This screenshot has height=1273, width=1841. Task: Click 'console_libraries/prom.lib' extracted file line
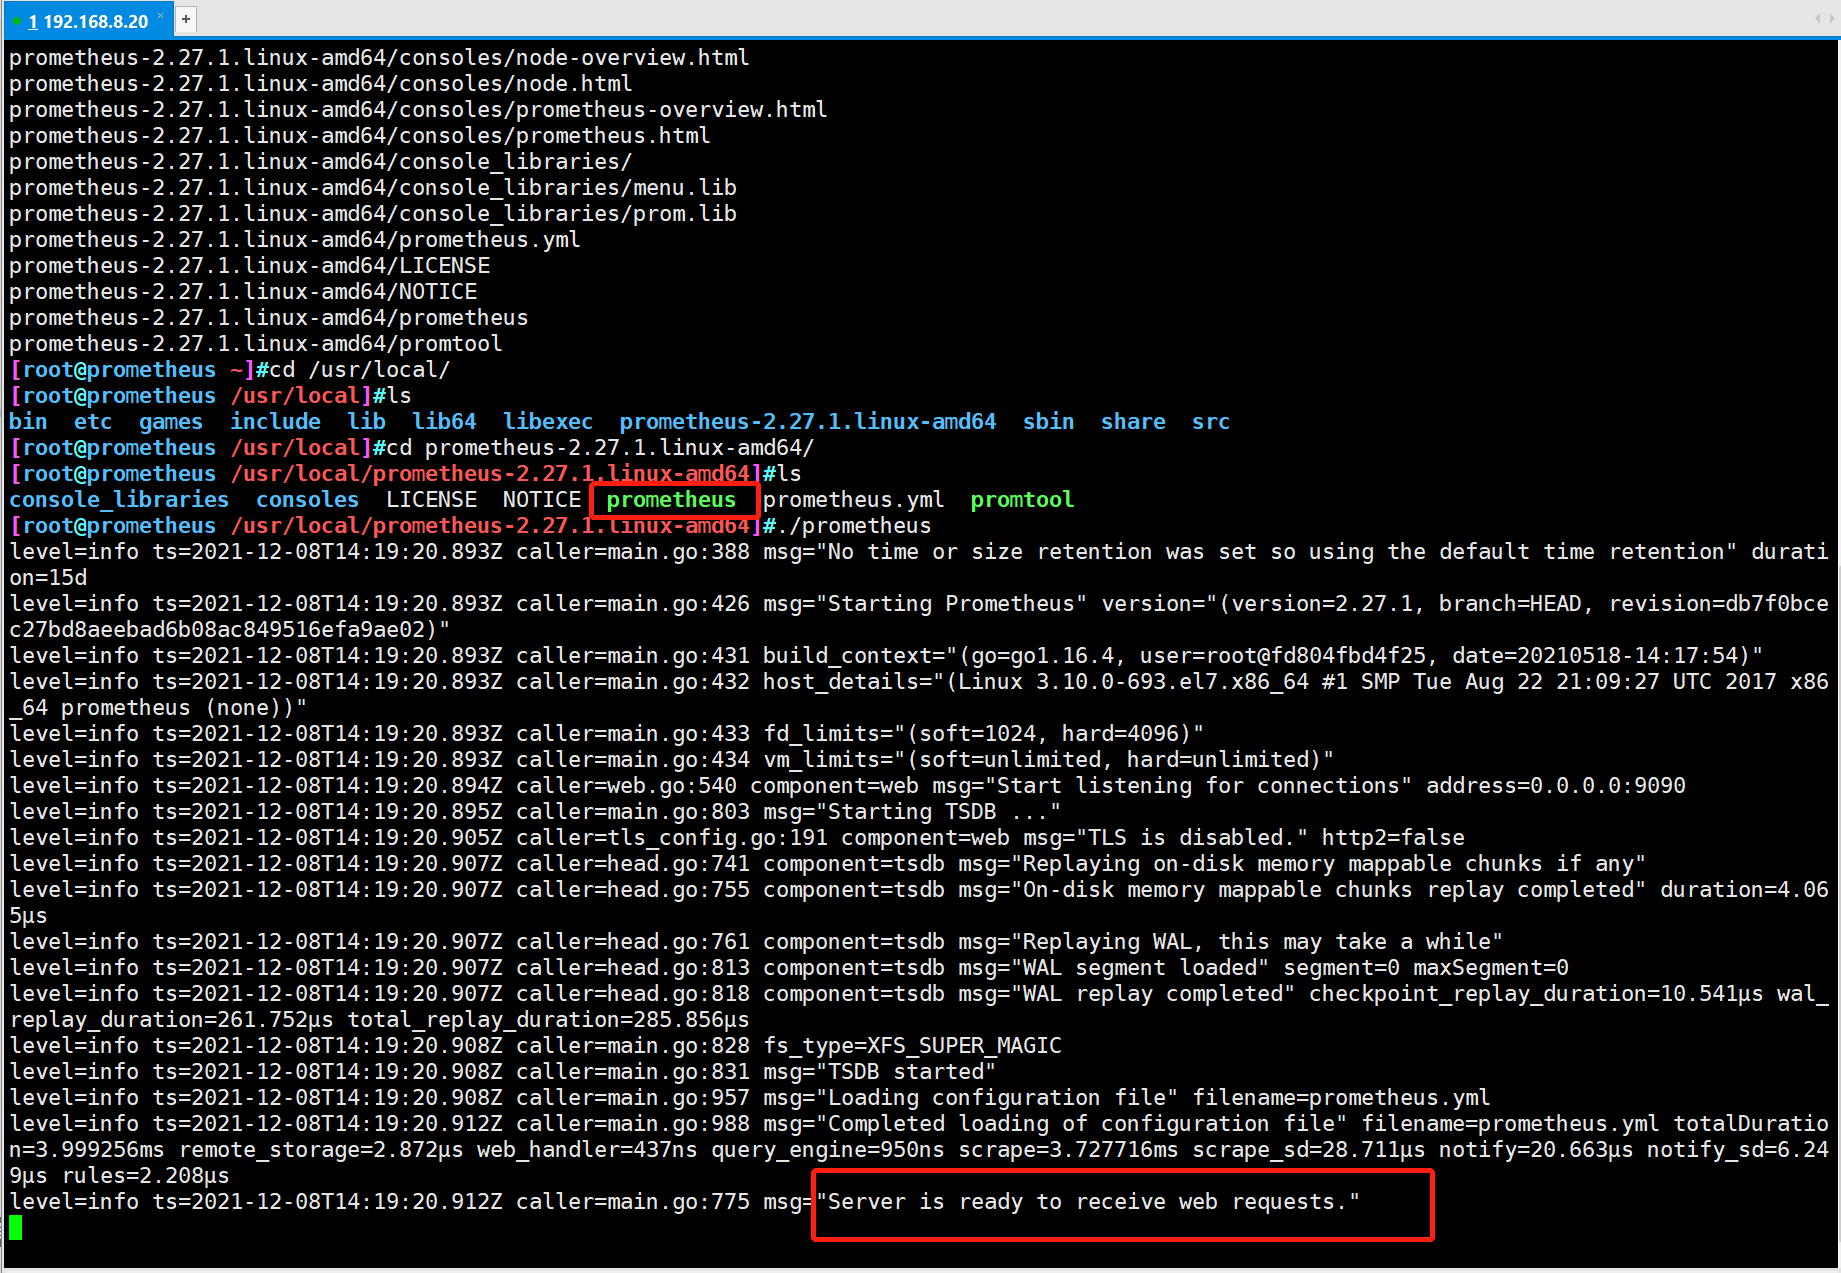click(x=372, y=213)
